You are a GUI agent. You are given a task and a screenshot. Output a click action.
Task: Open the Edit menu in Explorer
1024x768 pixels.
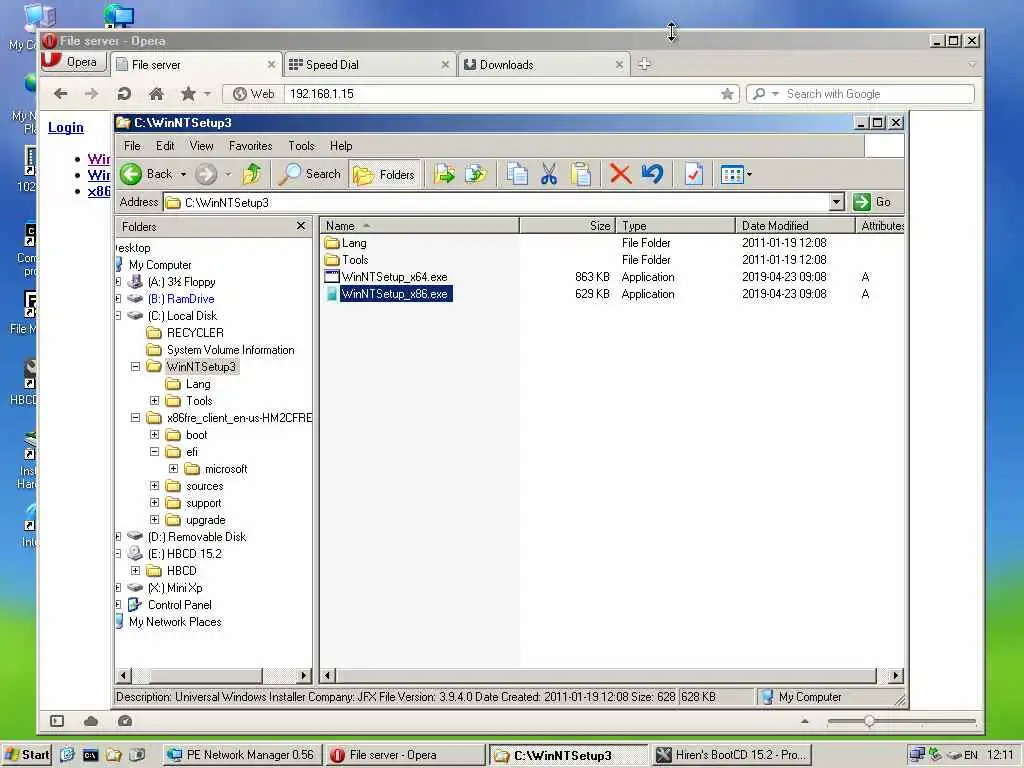165,146
